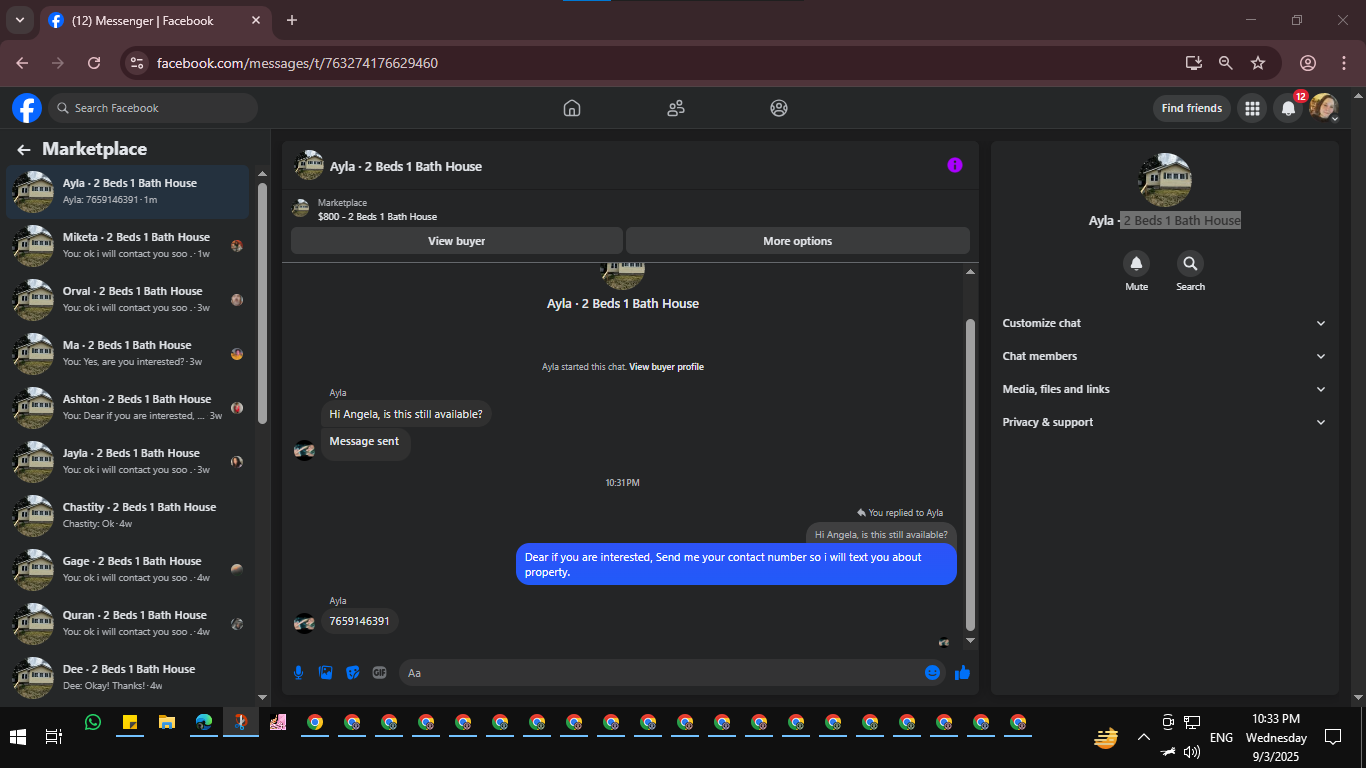1366x768 pixels.
Task: Open the emoji picker in message box
Action: (x=933, y=673)
